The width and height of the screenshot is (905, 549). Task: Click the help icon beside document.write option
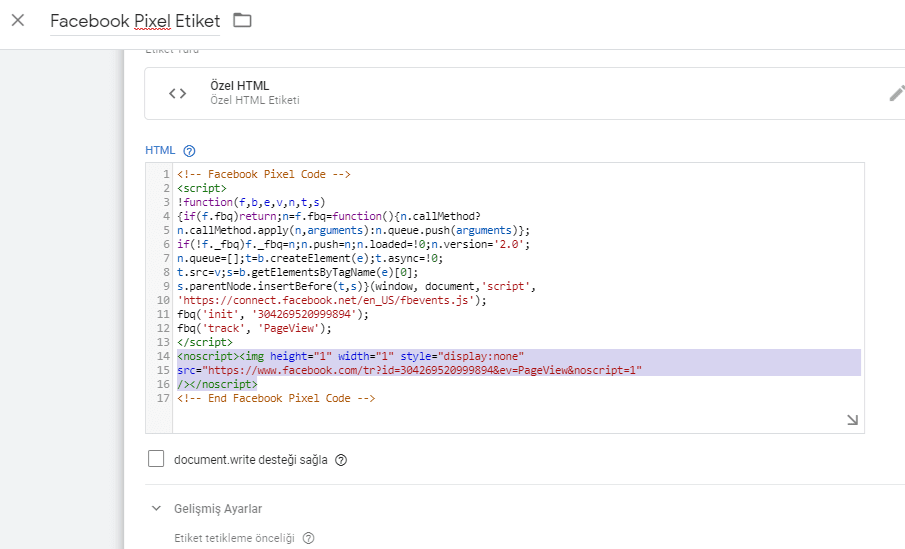point(341,460)
